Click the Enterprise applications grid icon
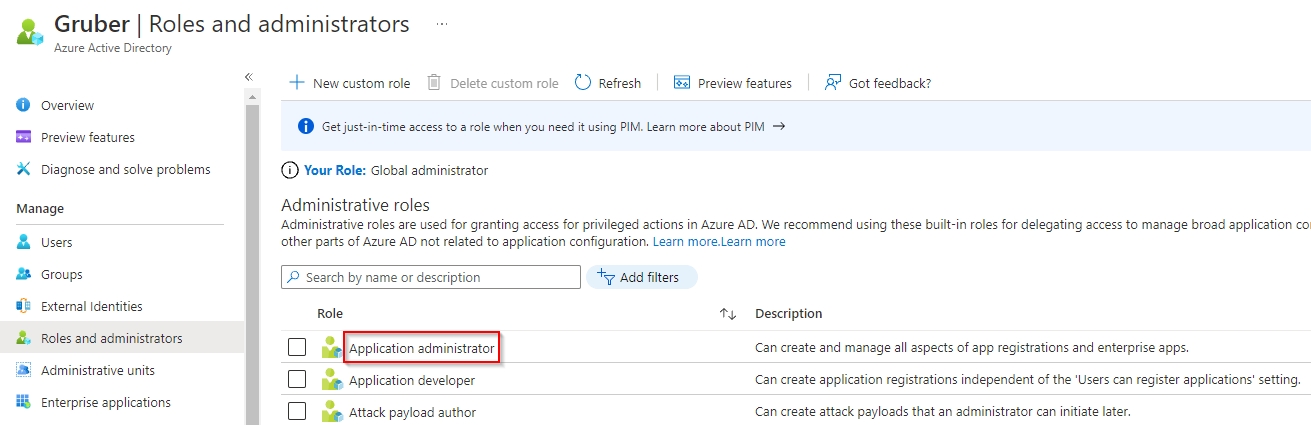The width and height of the screenshot is (1311, 425). 24,402
